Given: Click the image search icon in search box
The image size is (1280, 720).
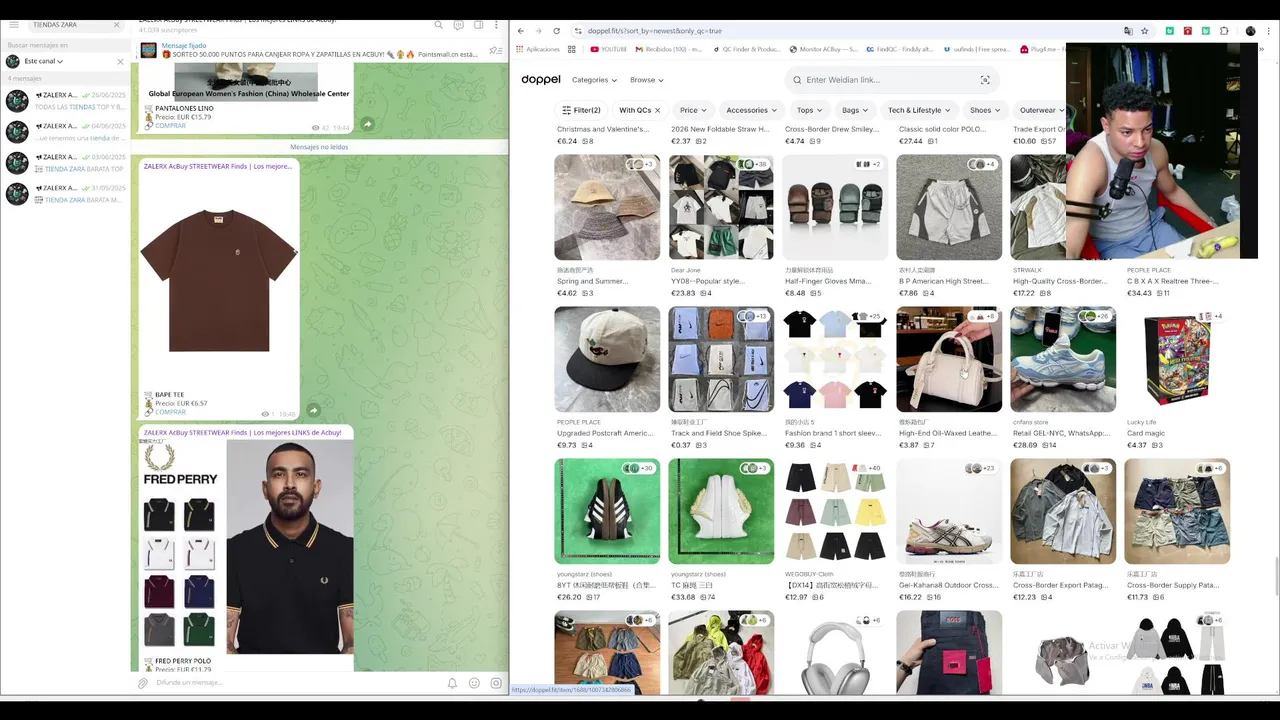Looking at the screenshot, I should pos(984,80).
